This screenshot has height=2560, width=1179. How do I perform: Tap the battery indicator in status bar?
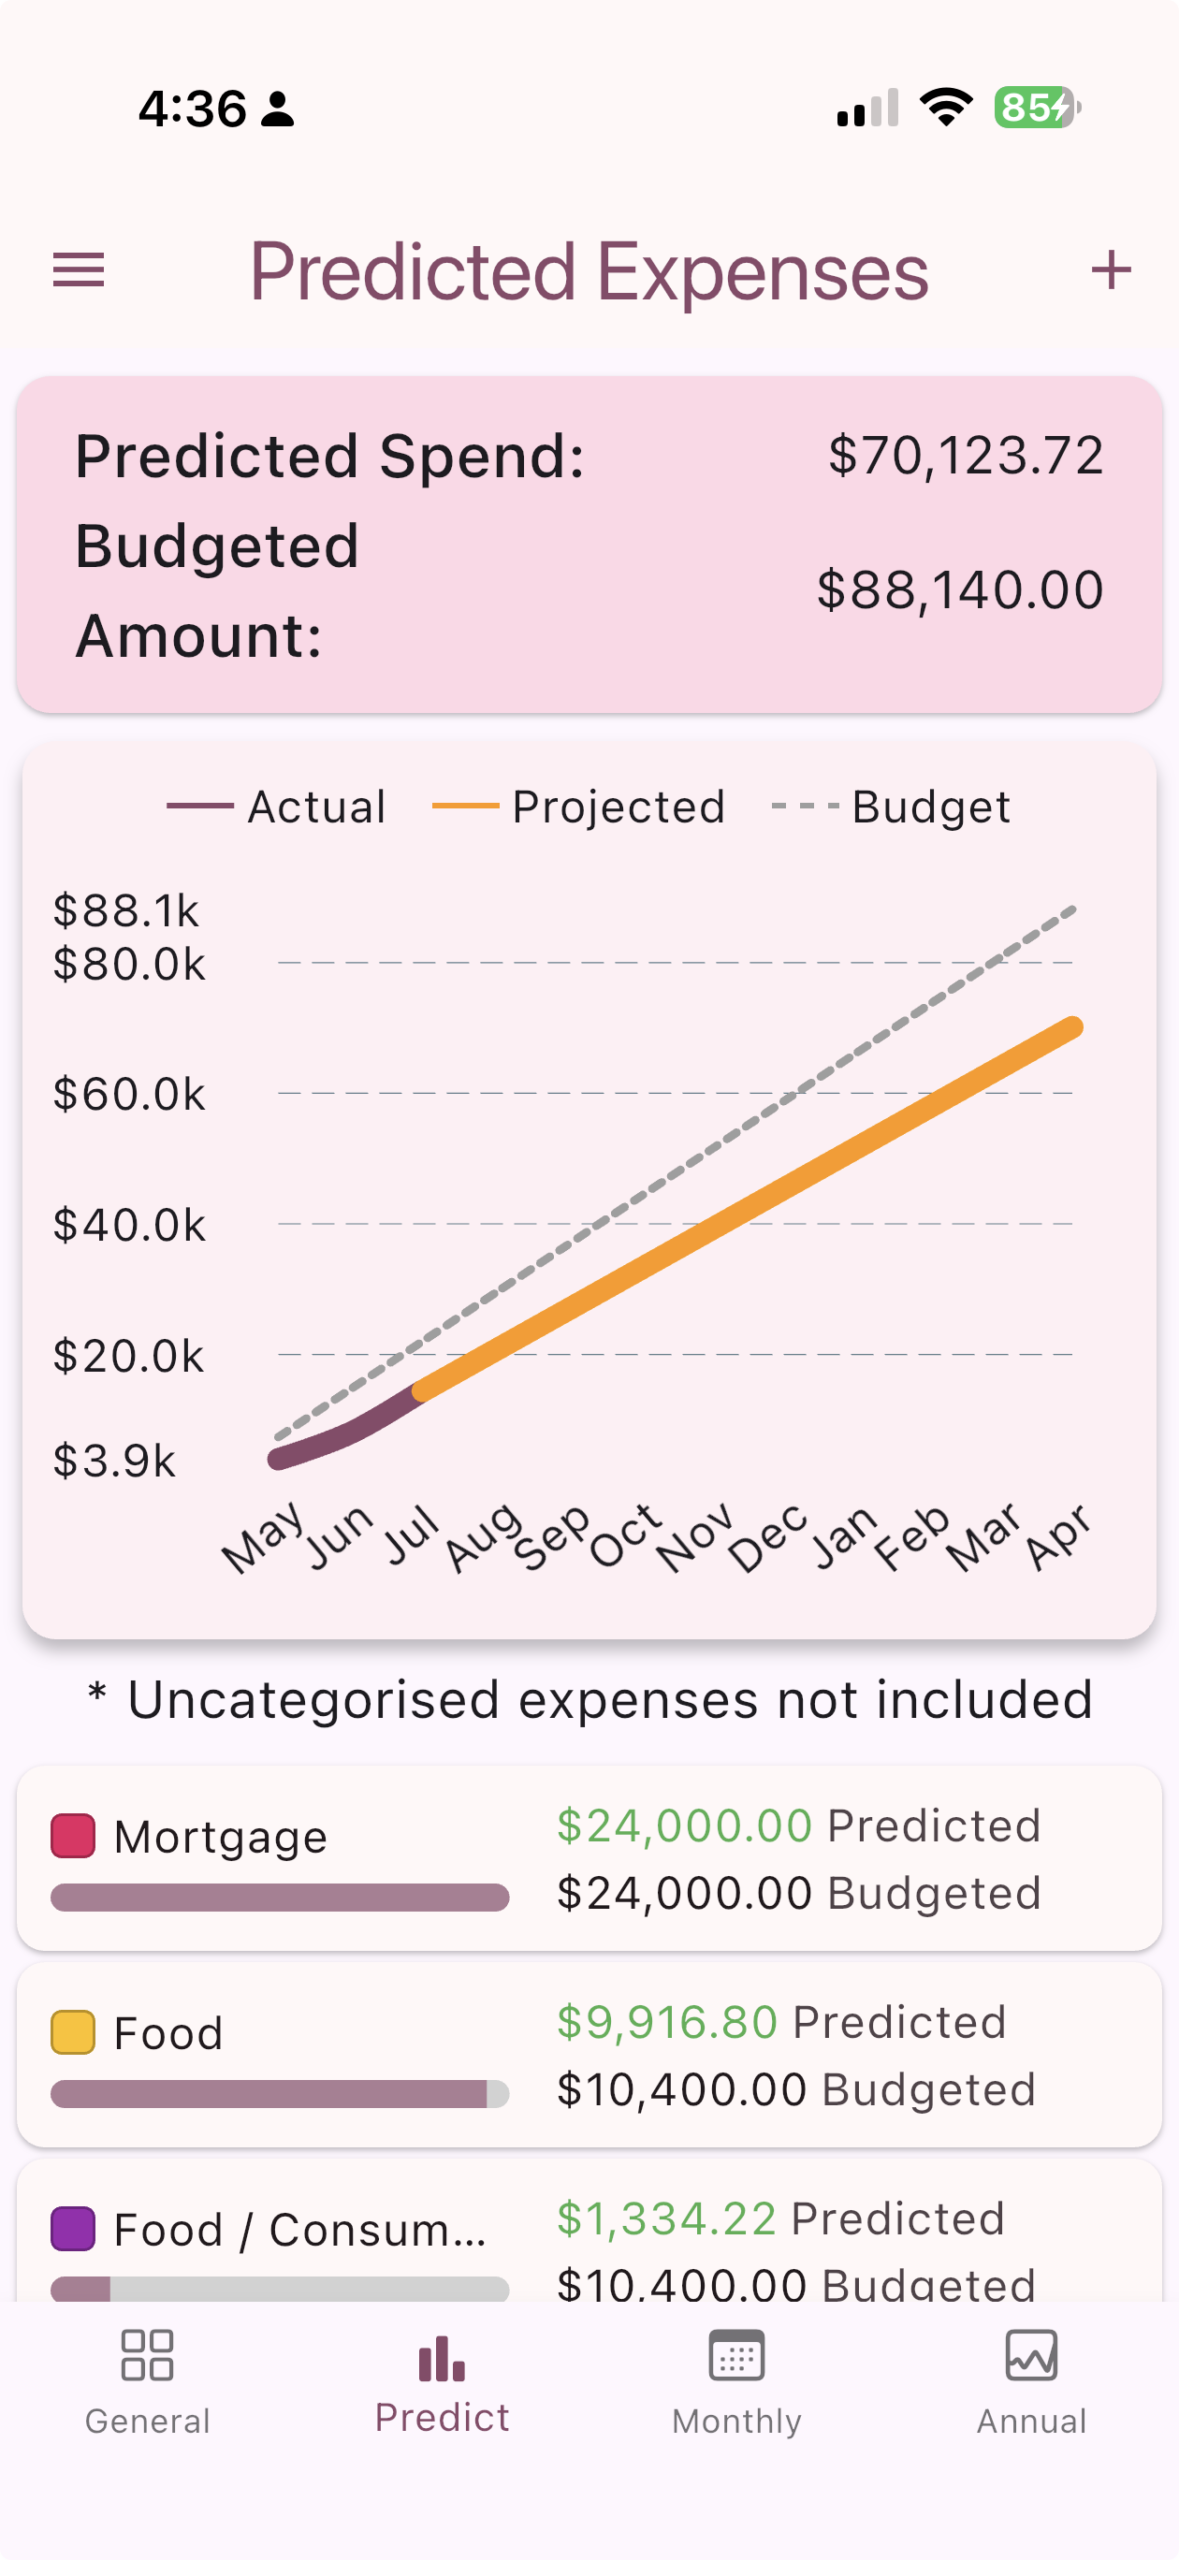coord(1037,107)
